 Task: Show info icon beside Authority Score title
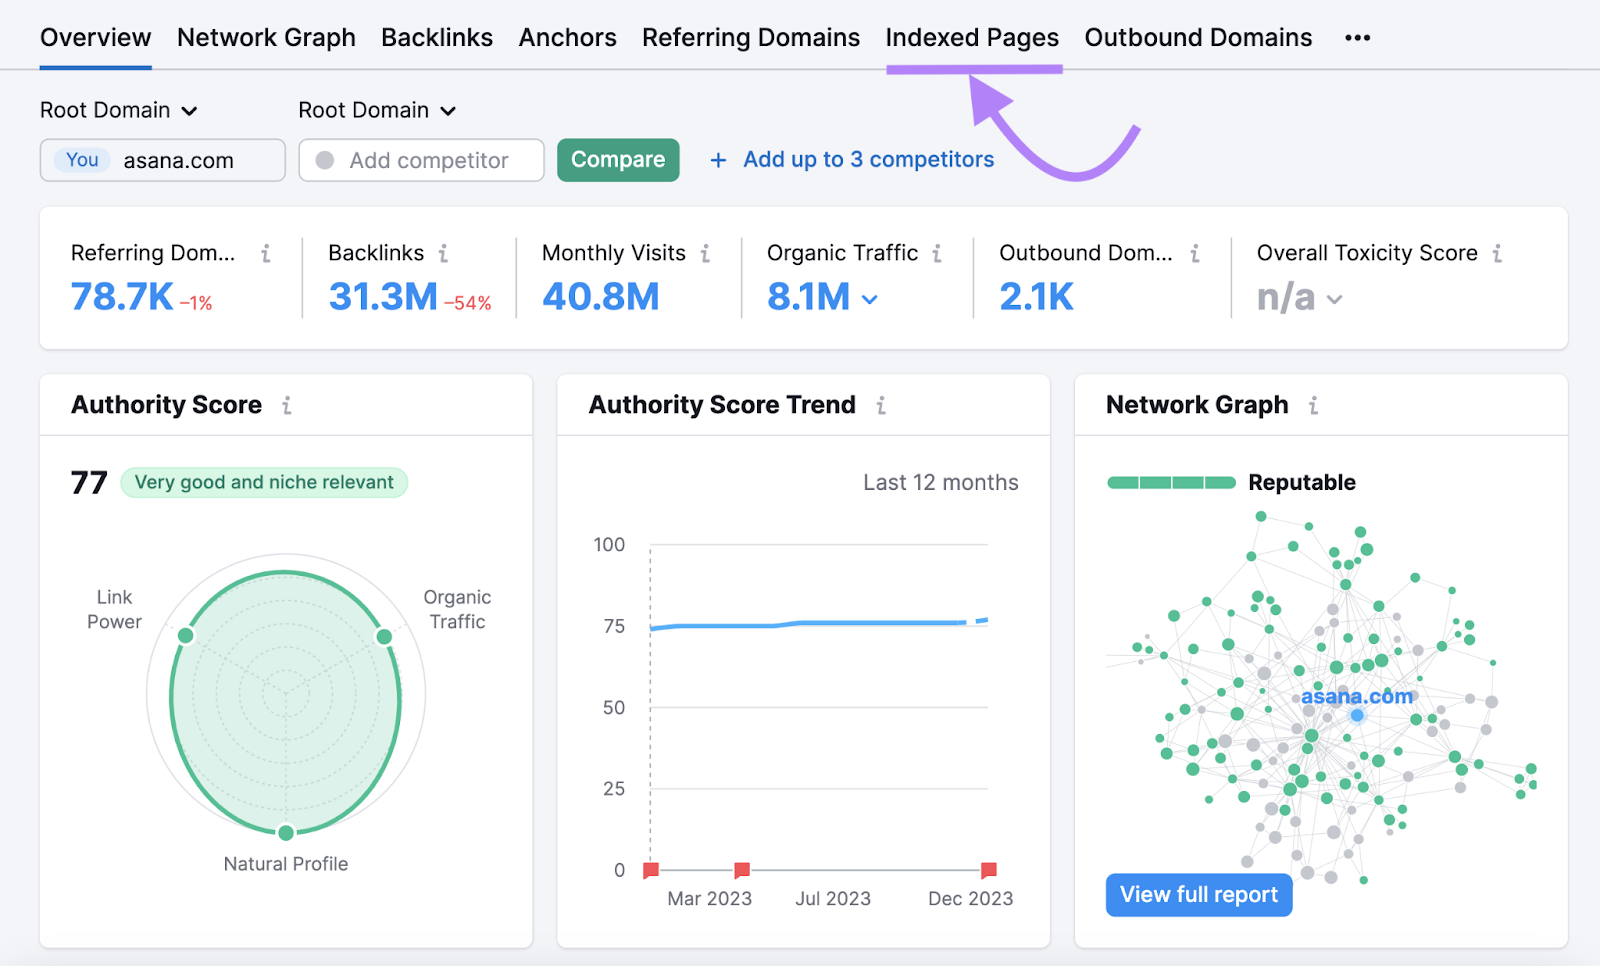point(287,406)
